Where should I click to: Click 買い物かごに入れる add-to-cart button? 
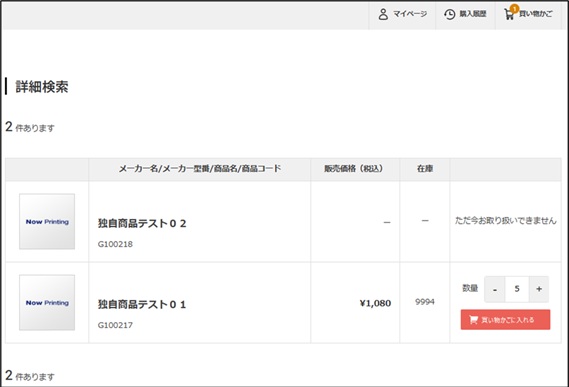[x=505, y=320]
